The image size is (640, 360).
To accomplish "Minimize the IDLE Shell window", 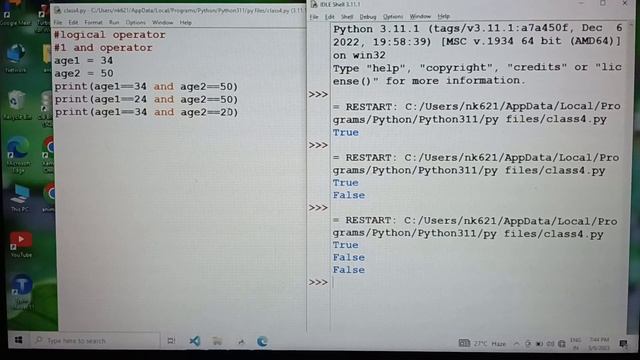I will 581,4.
